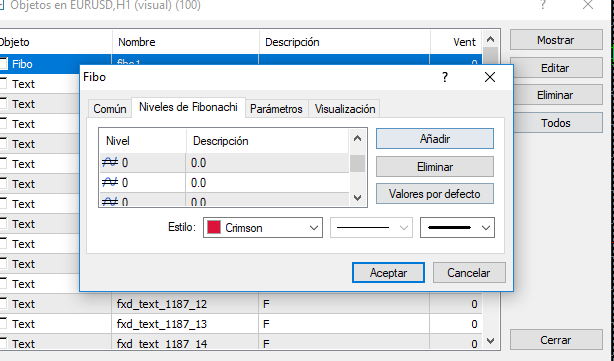Open the line width dropdown
The image size is (614, 361).
[x=457, y=227]
